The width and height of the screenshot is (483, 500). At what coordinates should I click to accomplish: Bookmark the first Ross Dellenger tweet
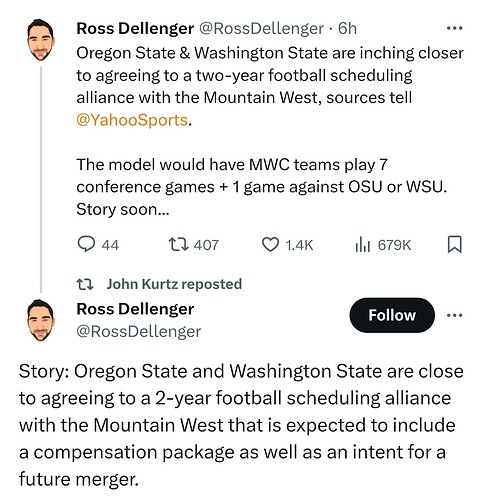coord(454,244)
